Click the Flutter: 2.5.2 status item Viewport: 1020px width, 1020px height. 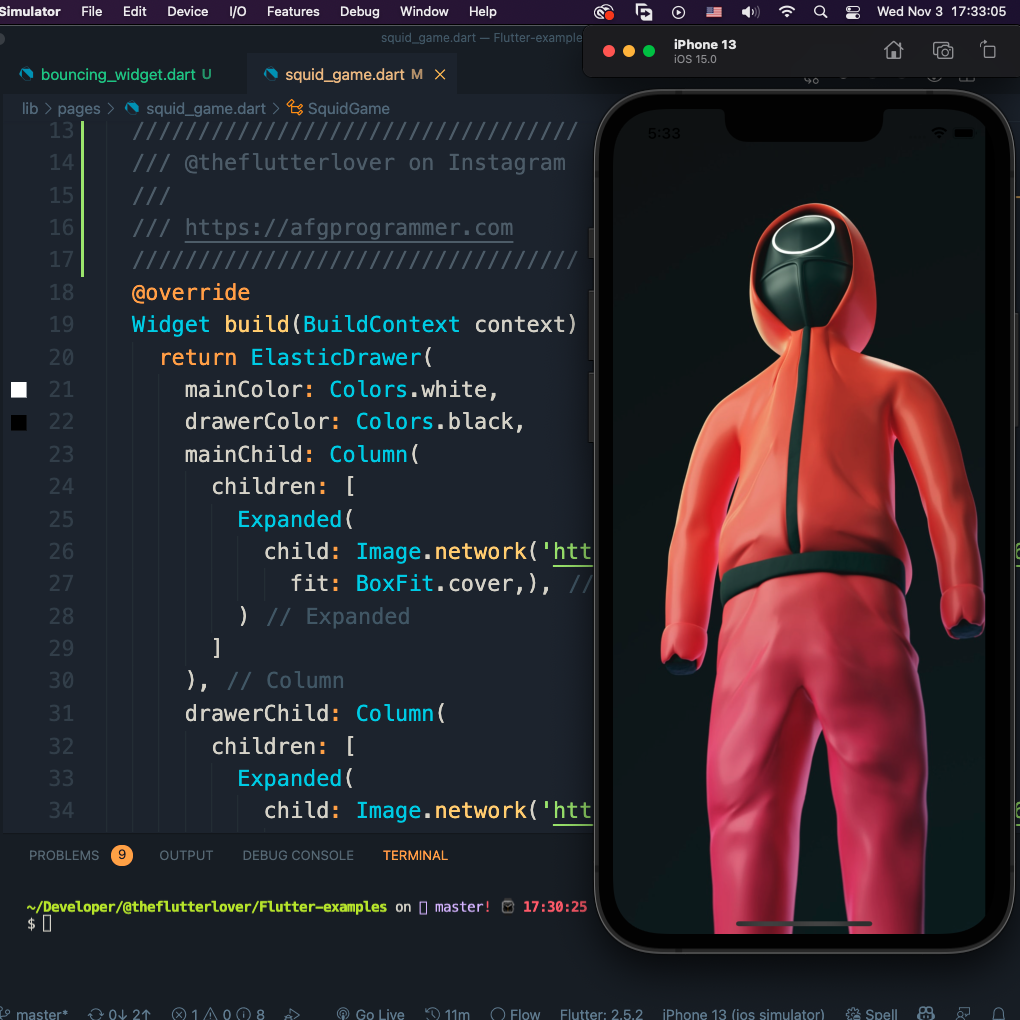(x=601, y=1013)
